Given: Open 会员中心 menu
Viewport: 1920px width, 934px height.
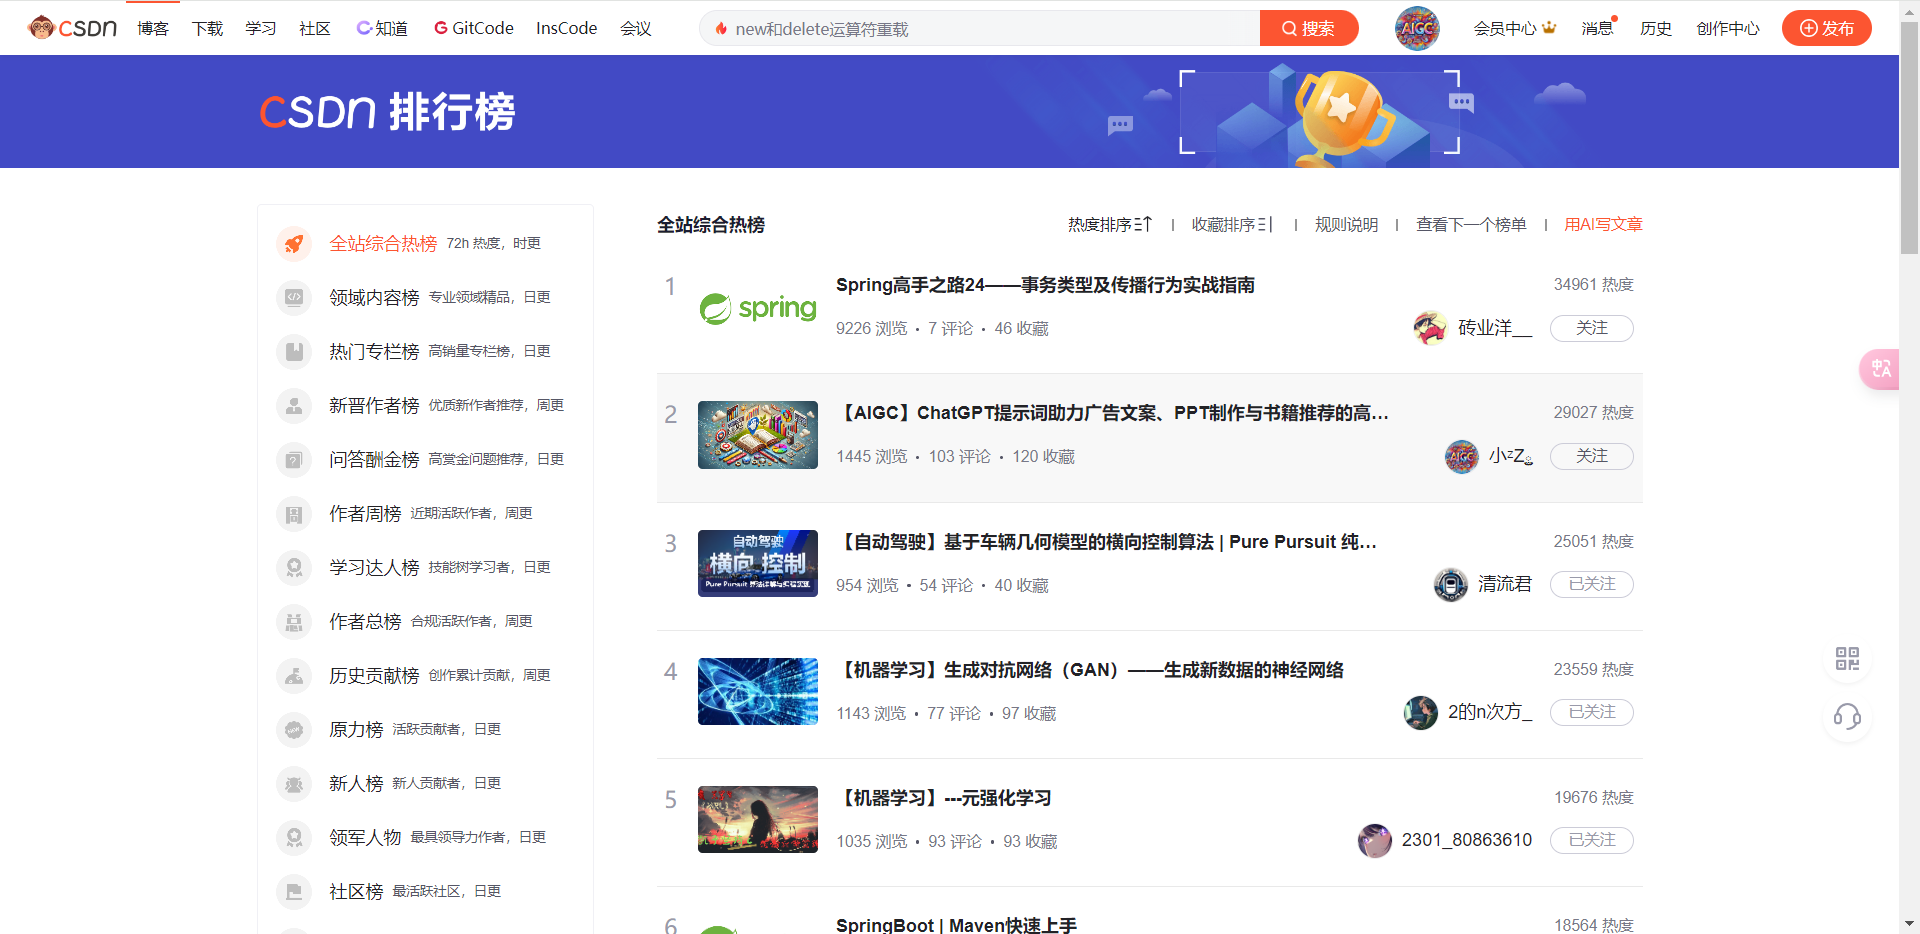Looking at the screenshot, I should 1514,28.
